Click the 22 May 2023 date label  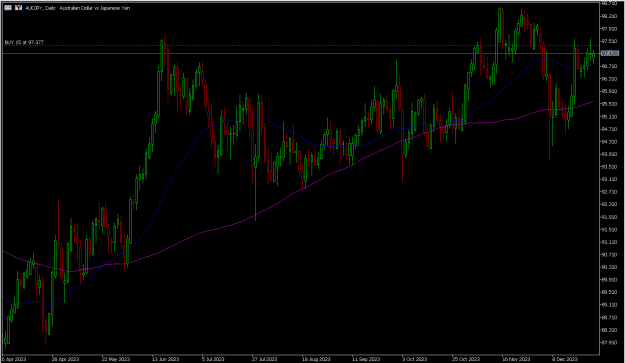(116, 359)
